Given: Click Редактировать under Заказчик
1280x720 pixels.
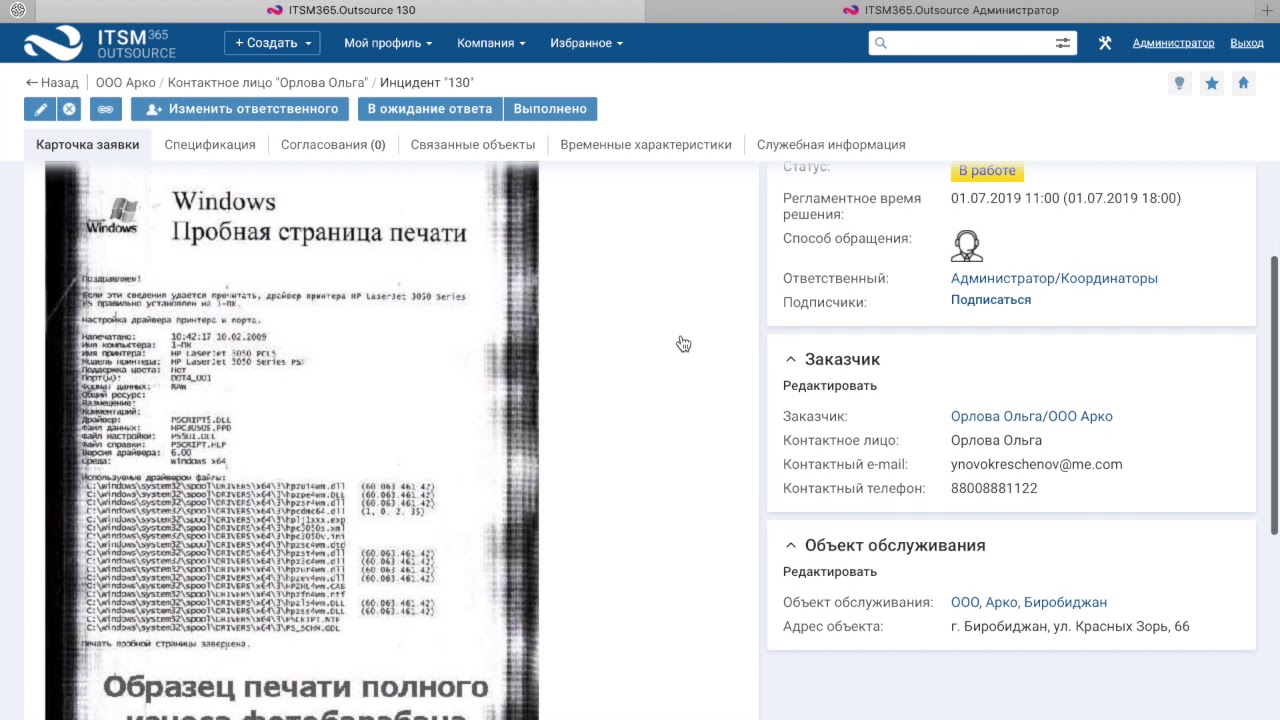Looking at the screenshot, I should pyautogui.click(x=830, y=386).
